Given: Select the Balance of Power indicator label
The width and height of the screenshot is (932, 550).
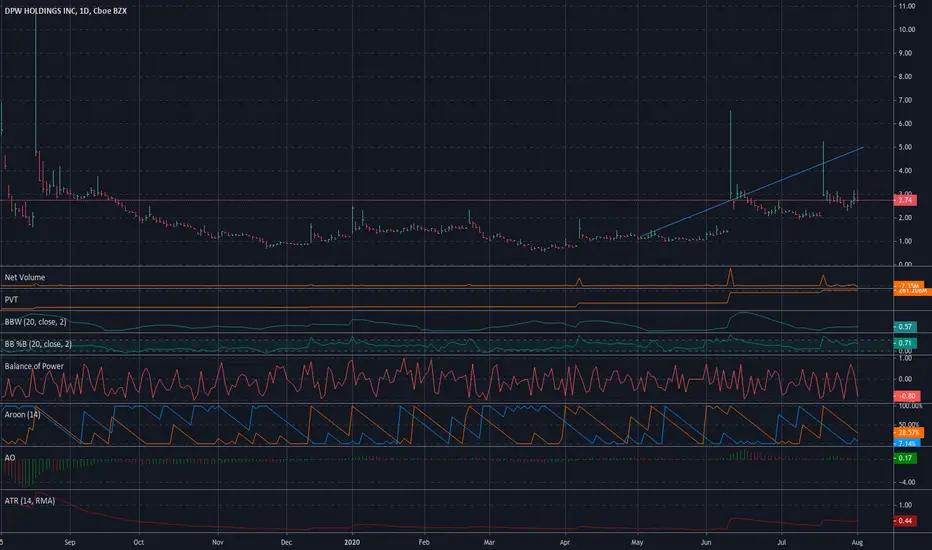Looking at the screenshot, I should (34, 366).
